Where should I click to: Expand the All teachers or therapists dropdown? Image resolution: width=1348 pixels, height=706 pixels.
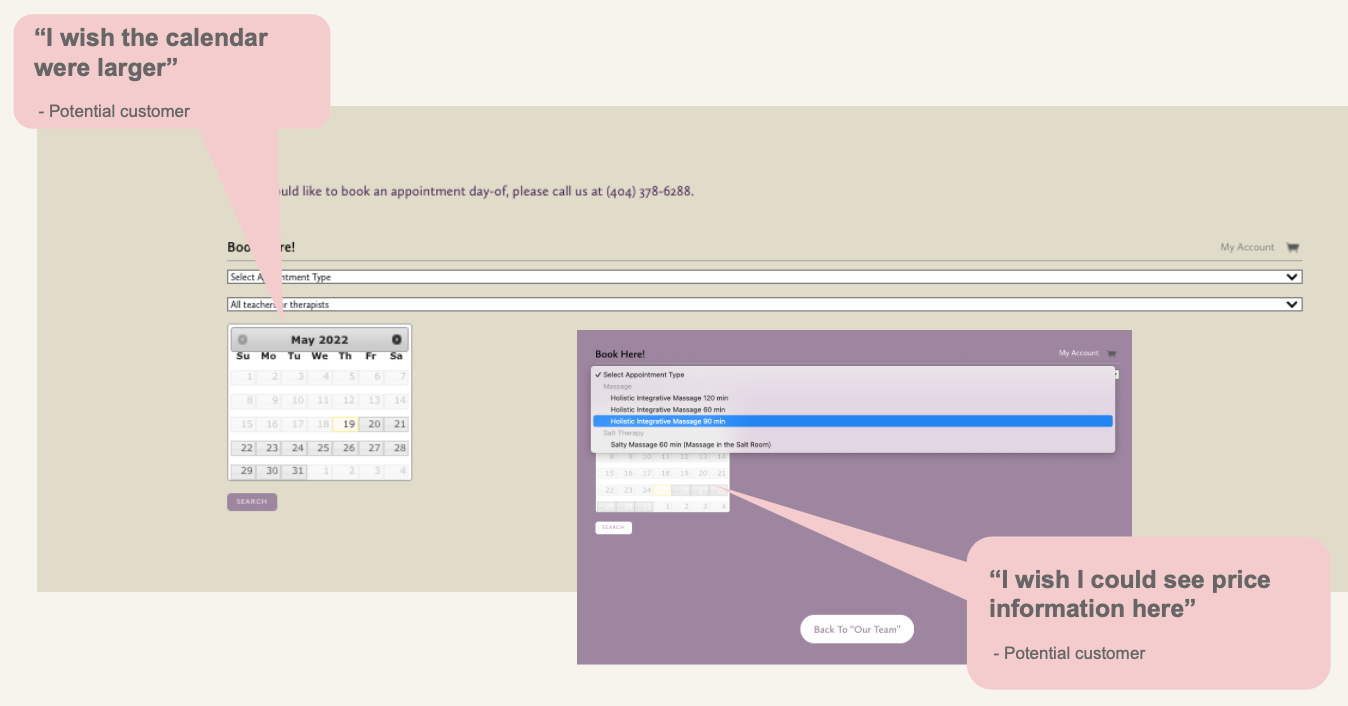[x=764, y=304]
